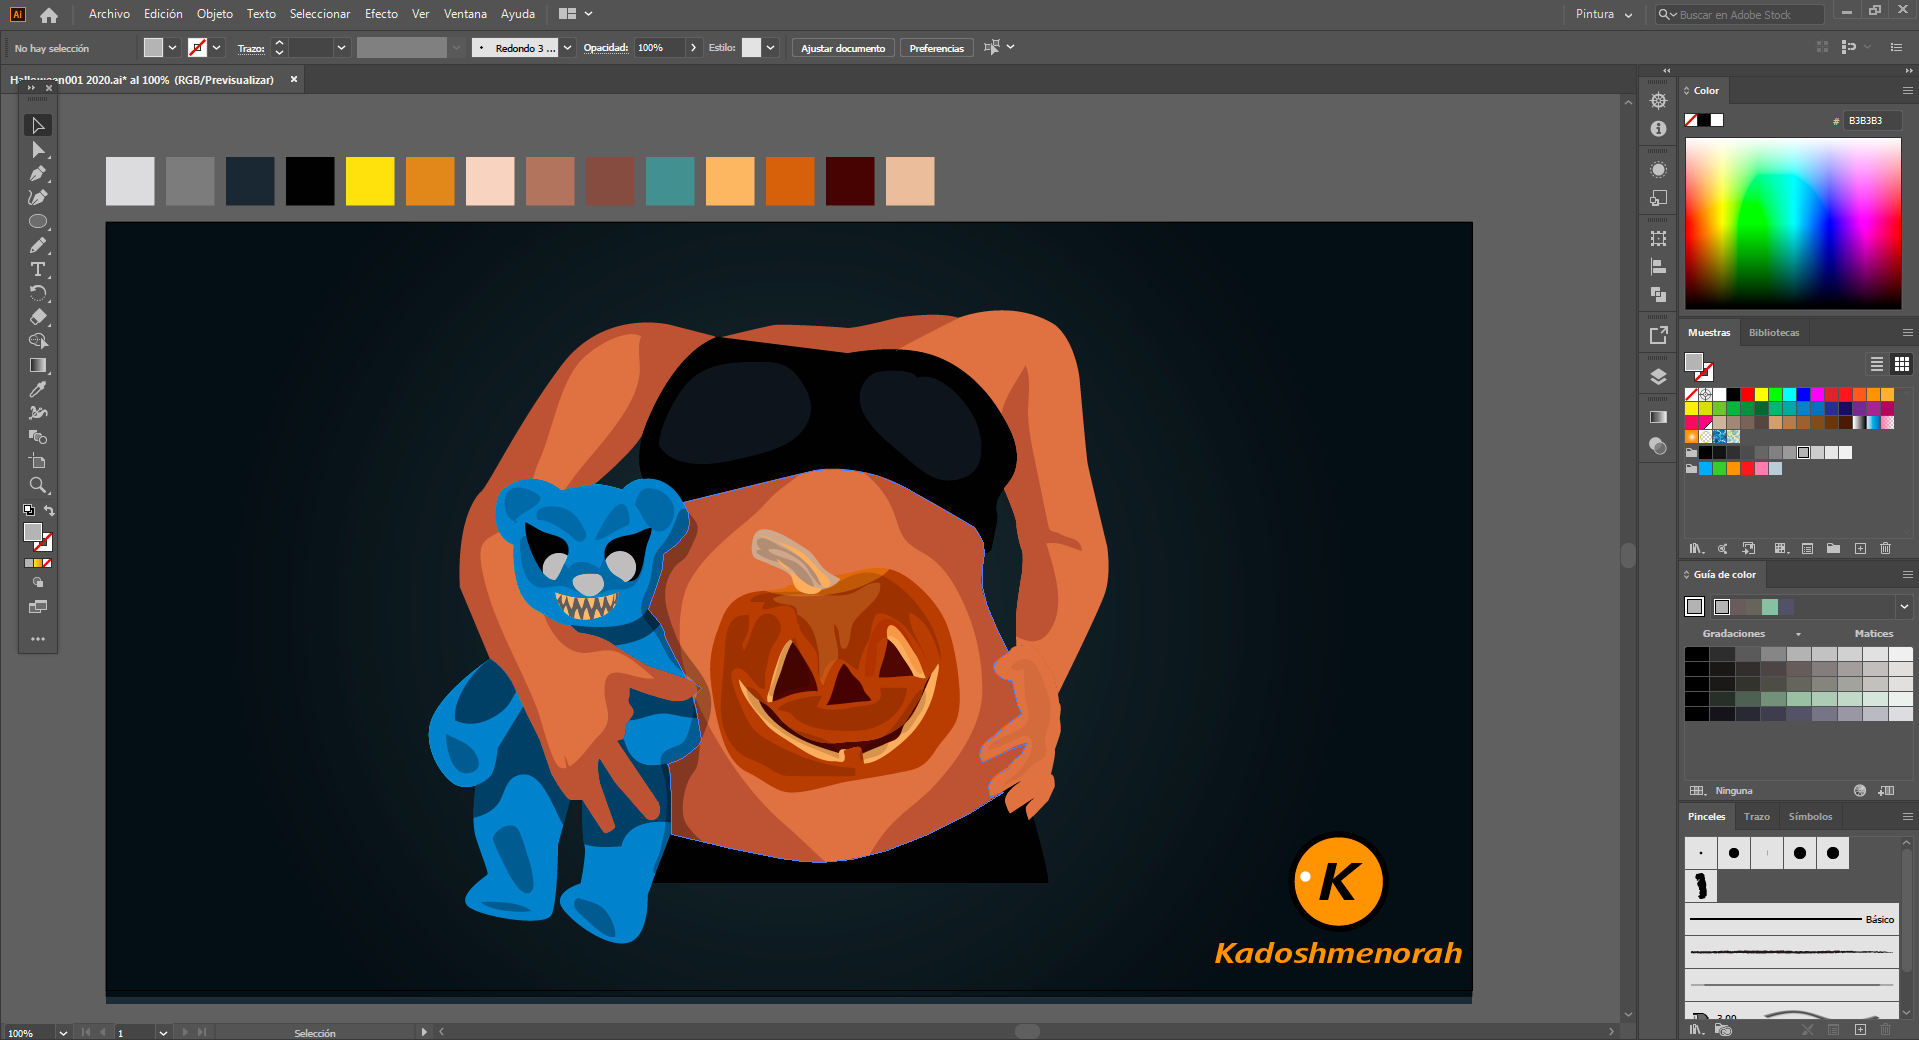Click the Edit Toolbar three-dots button
The width and height of the screenshot is (1919, 1040).
point(38,639)
